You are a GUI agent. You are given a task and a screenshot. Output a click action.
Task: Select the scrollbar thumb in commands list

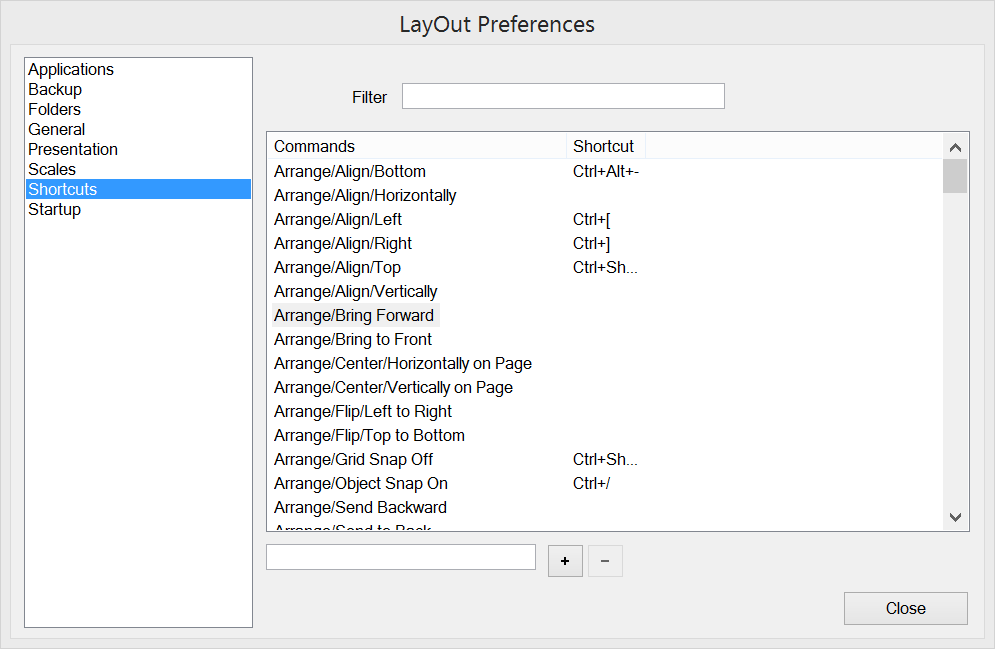(955, 176)
